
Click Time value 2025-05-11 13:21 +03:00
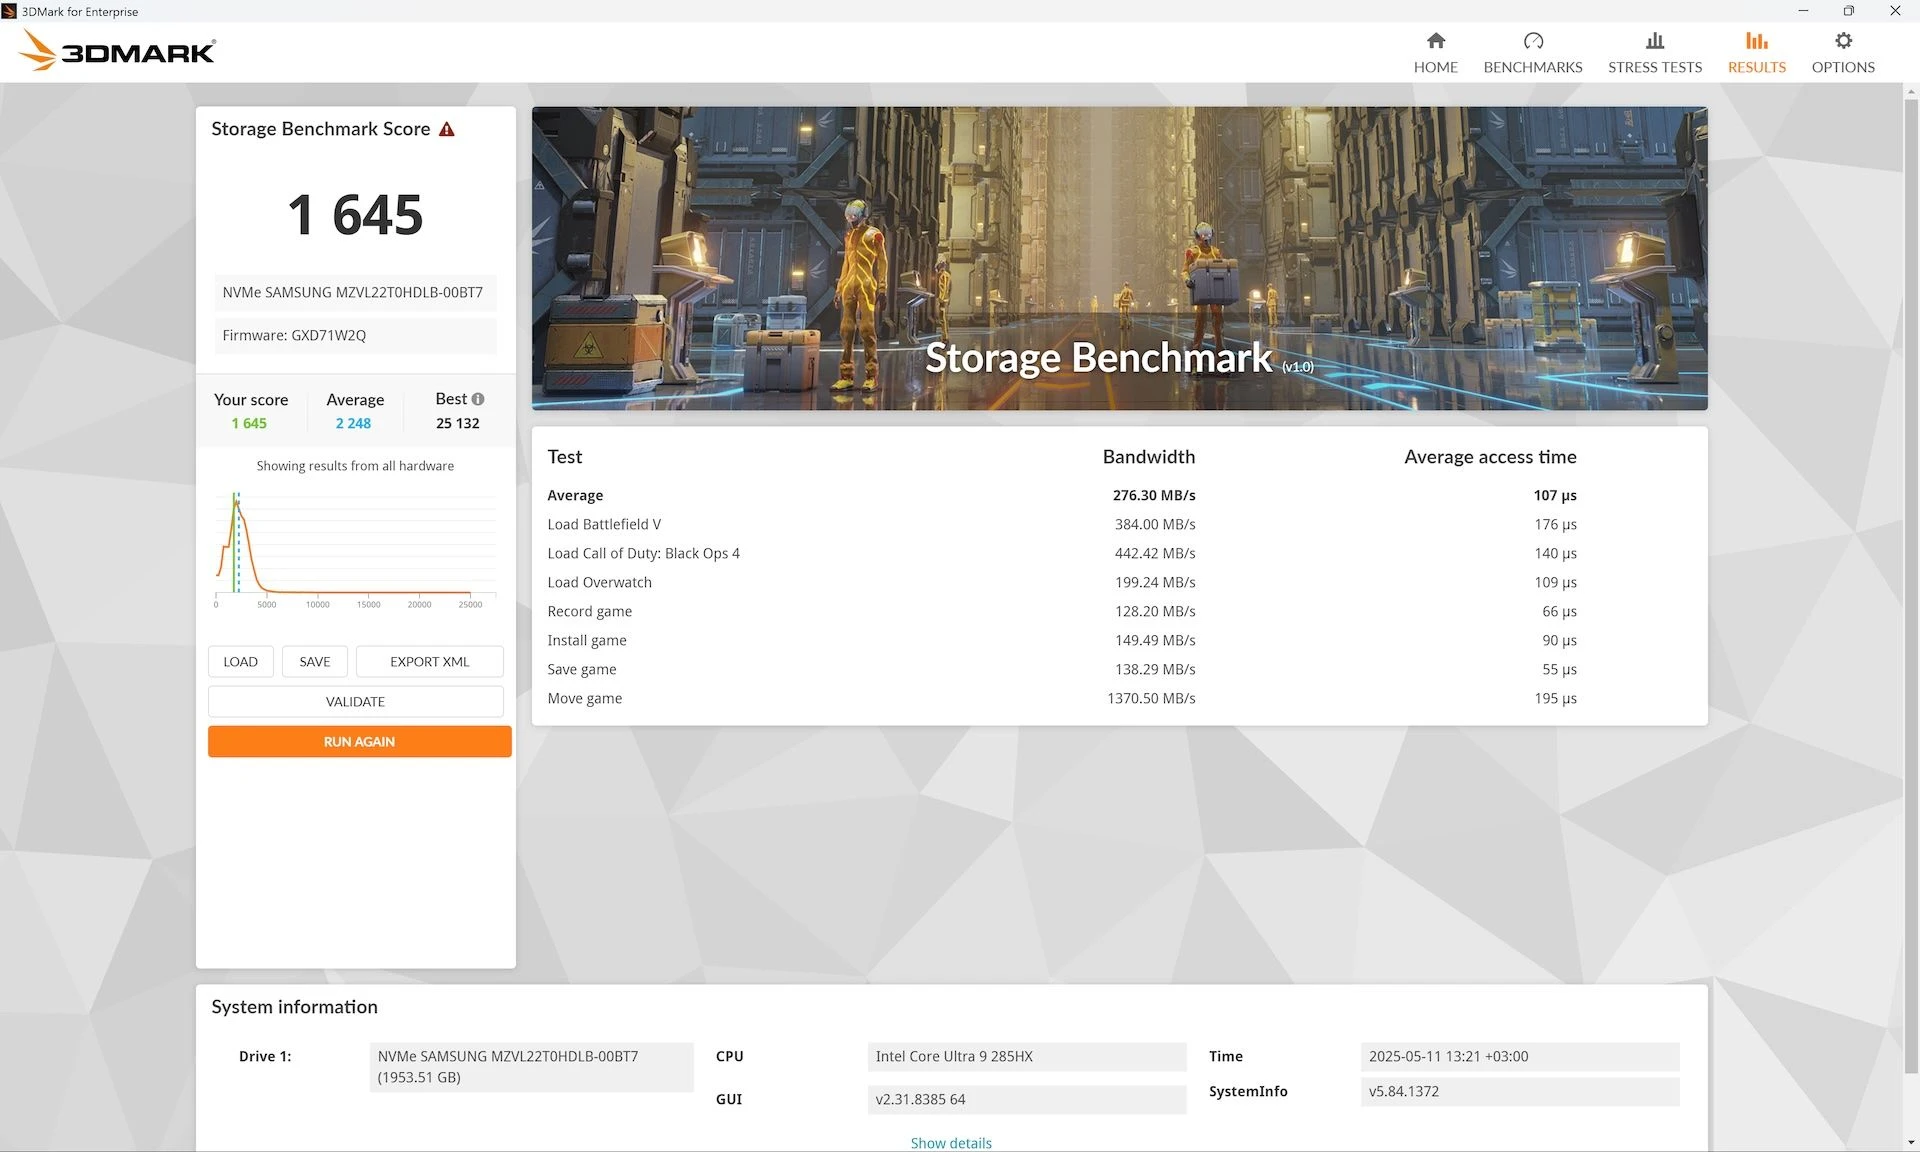pos(1519,1056)
